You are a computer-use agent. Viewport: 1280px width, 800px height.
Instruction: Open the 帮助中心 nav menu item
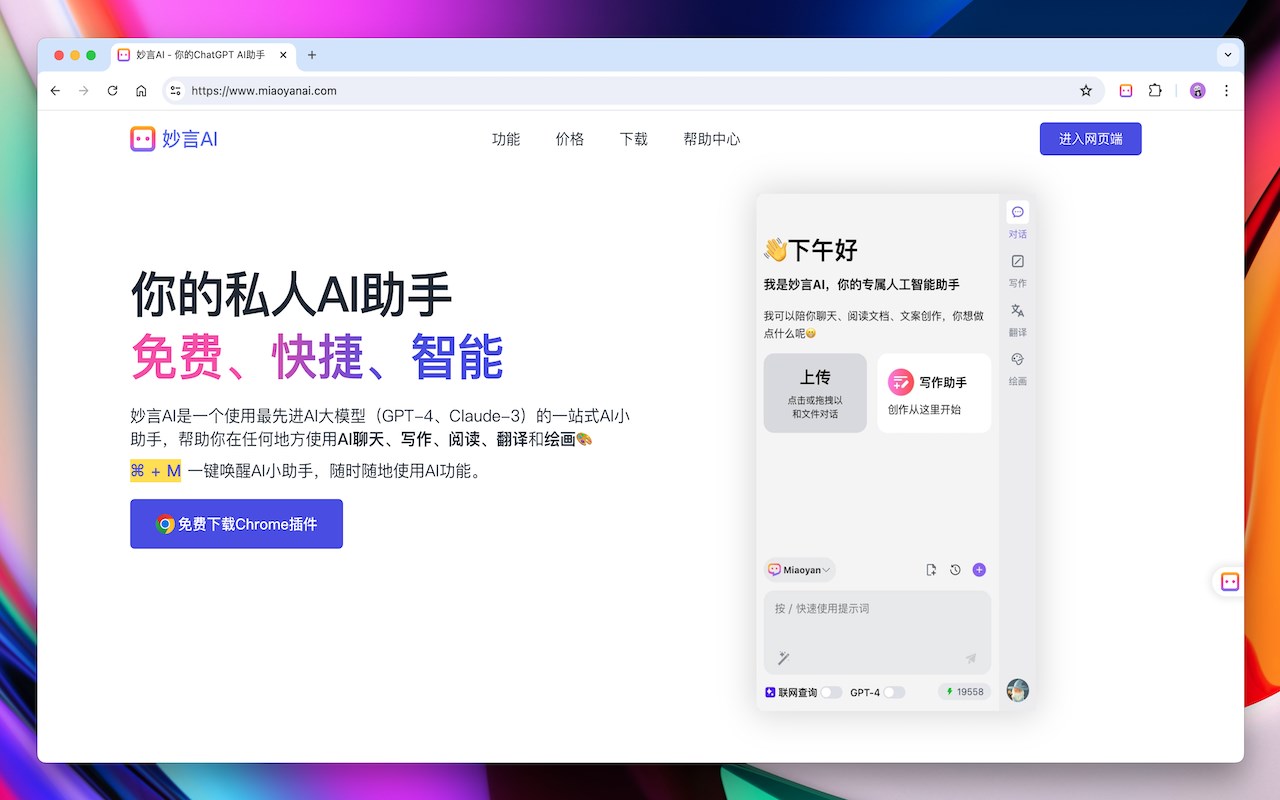point(712,139)
